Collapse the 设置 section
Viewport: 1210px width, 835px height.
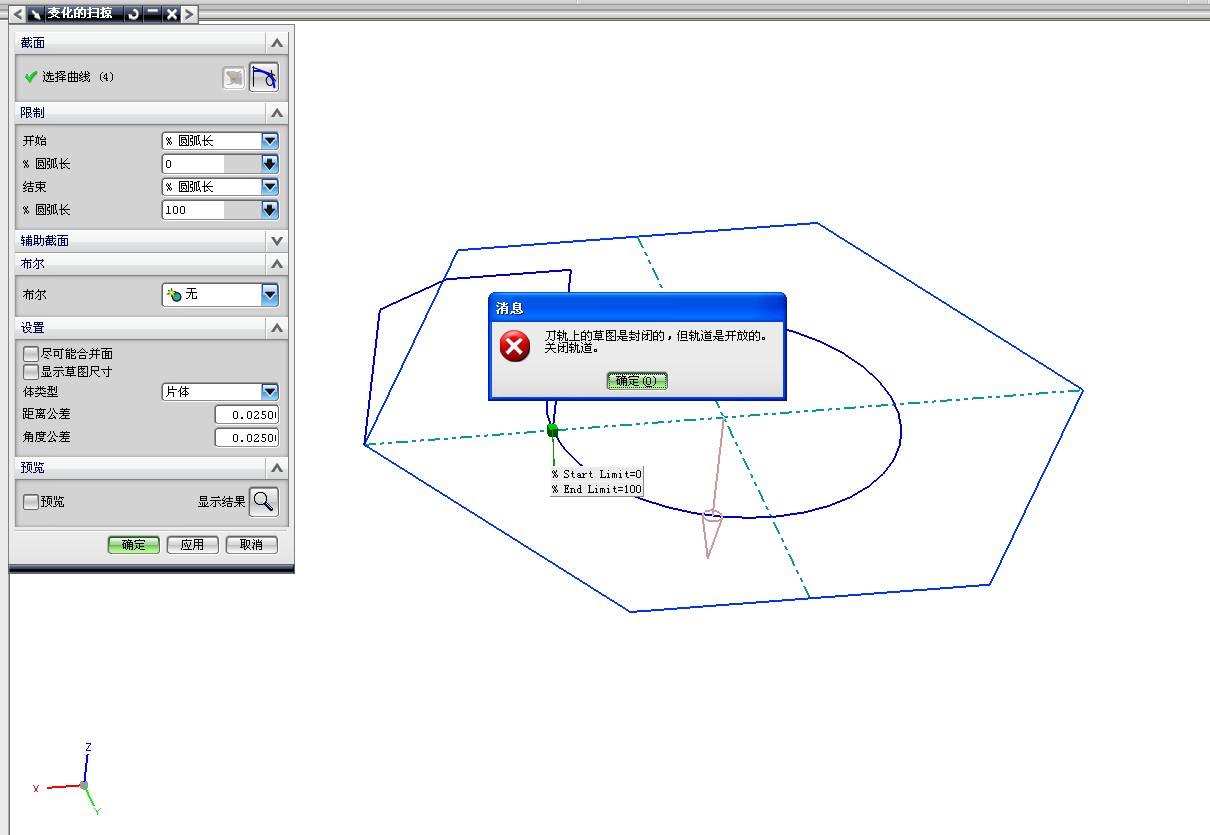(x=277, y=328)
